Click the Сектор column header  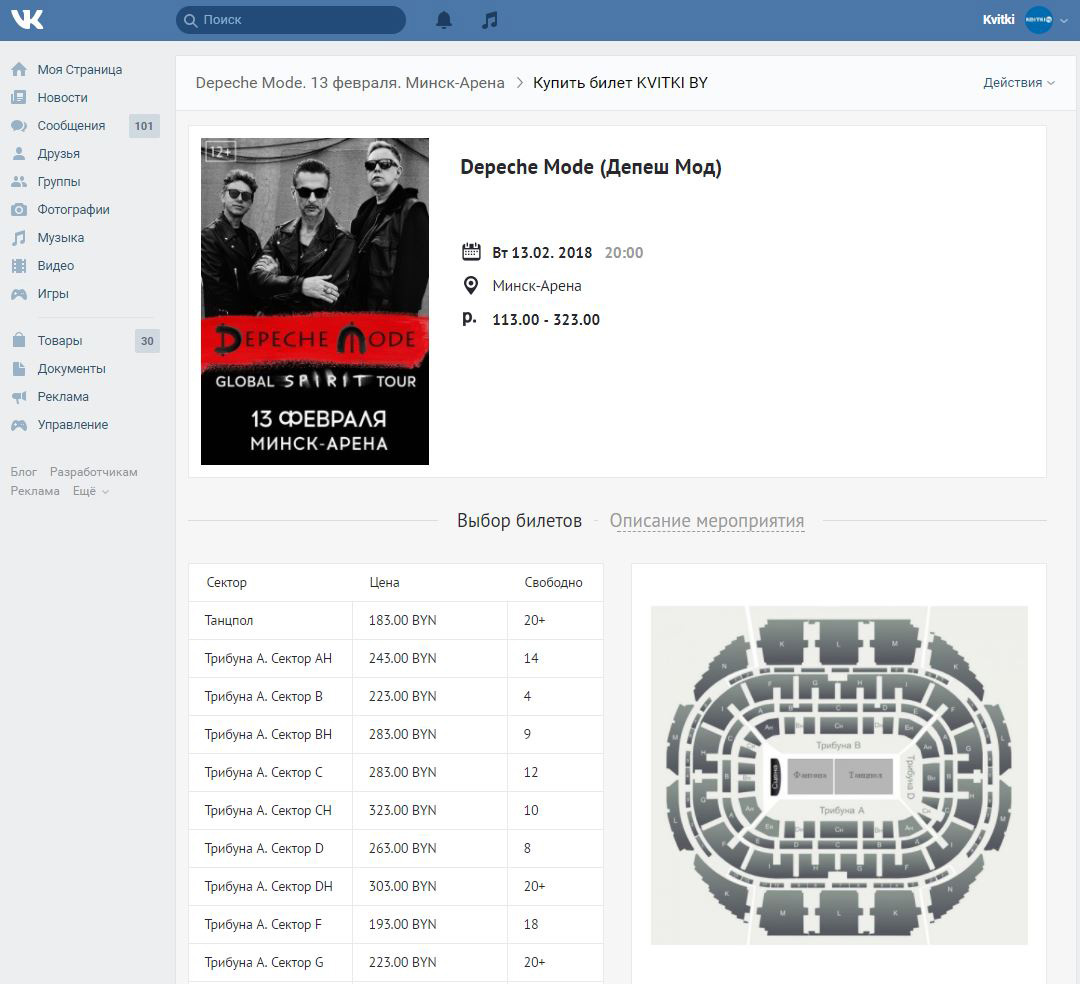(x=227, y=583)
